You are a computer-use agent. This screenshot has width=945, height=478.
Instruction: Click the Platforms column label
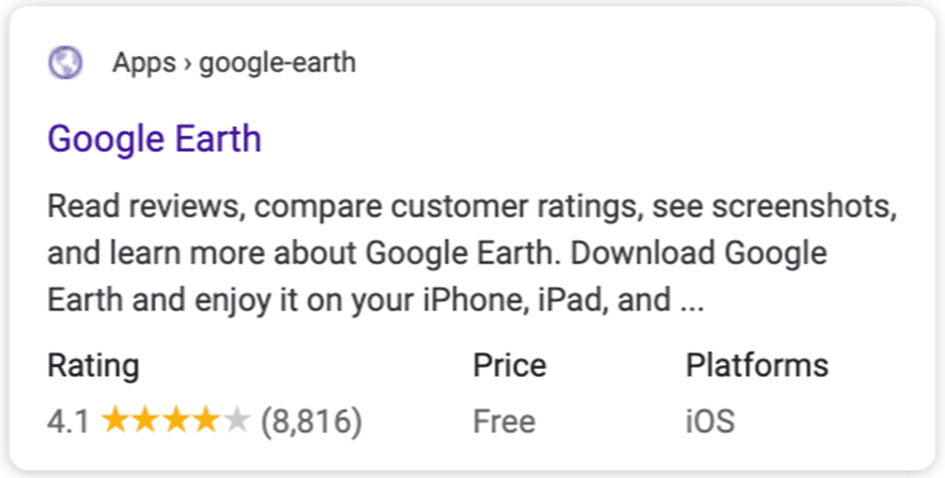tap(757, 365)
